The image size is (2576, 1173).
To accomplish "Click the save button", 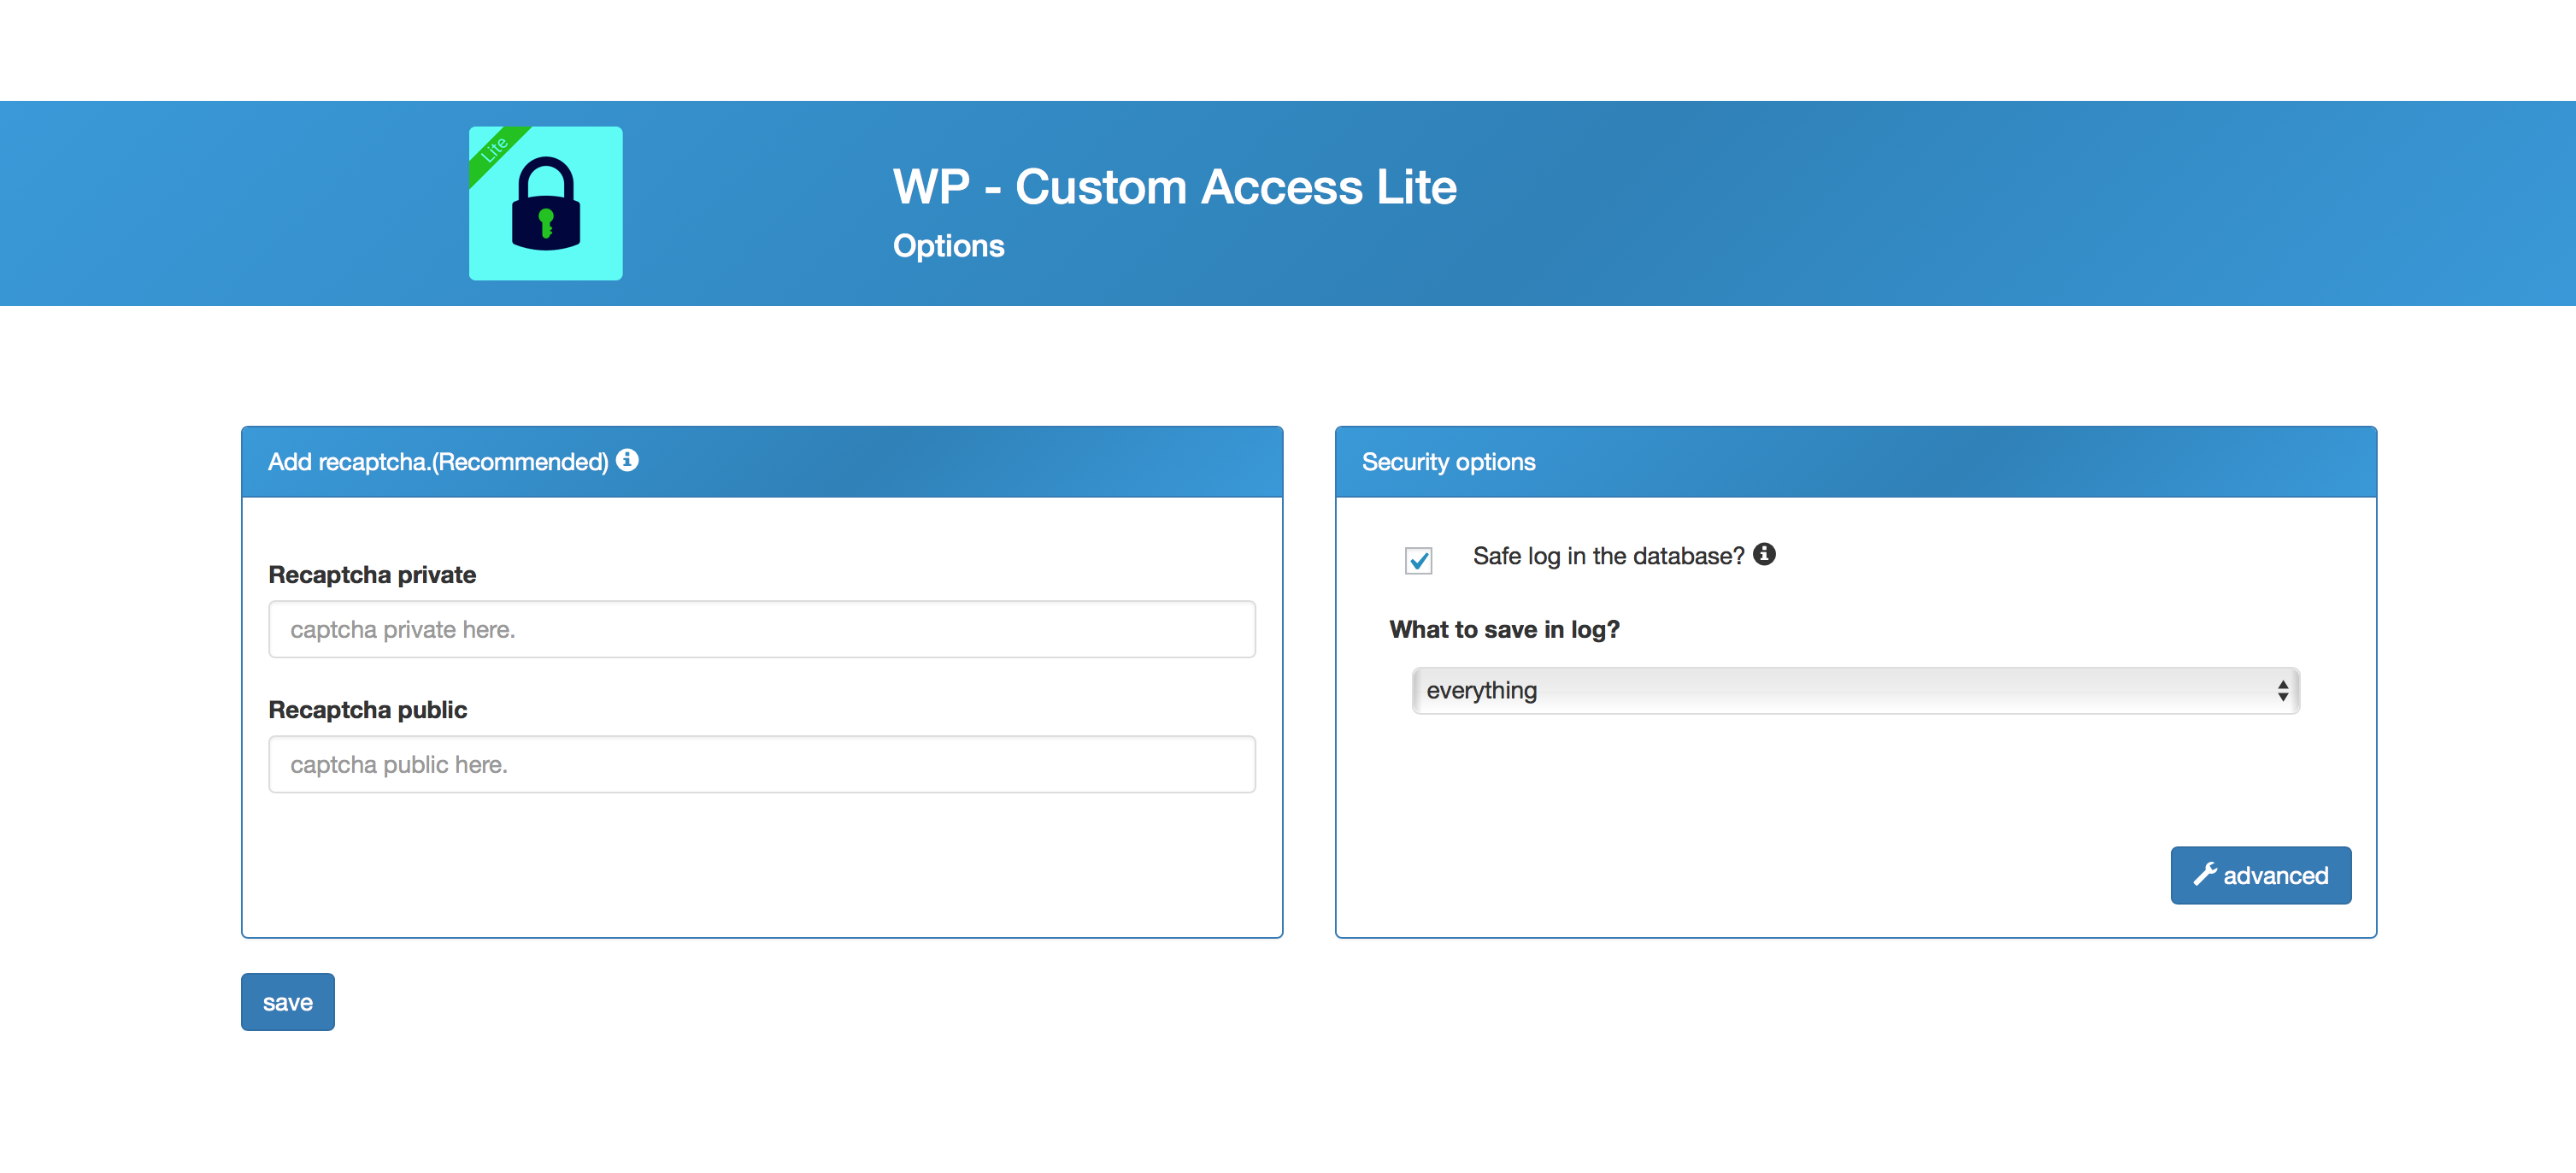I will pos(288,1002).
